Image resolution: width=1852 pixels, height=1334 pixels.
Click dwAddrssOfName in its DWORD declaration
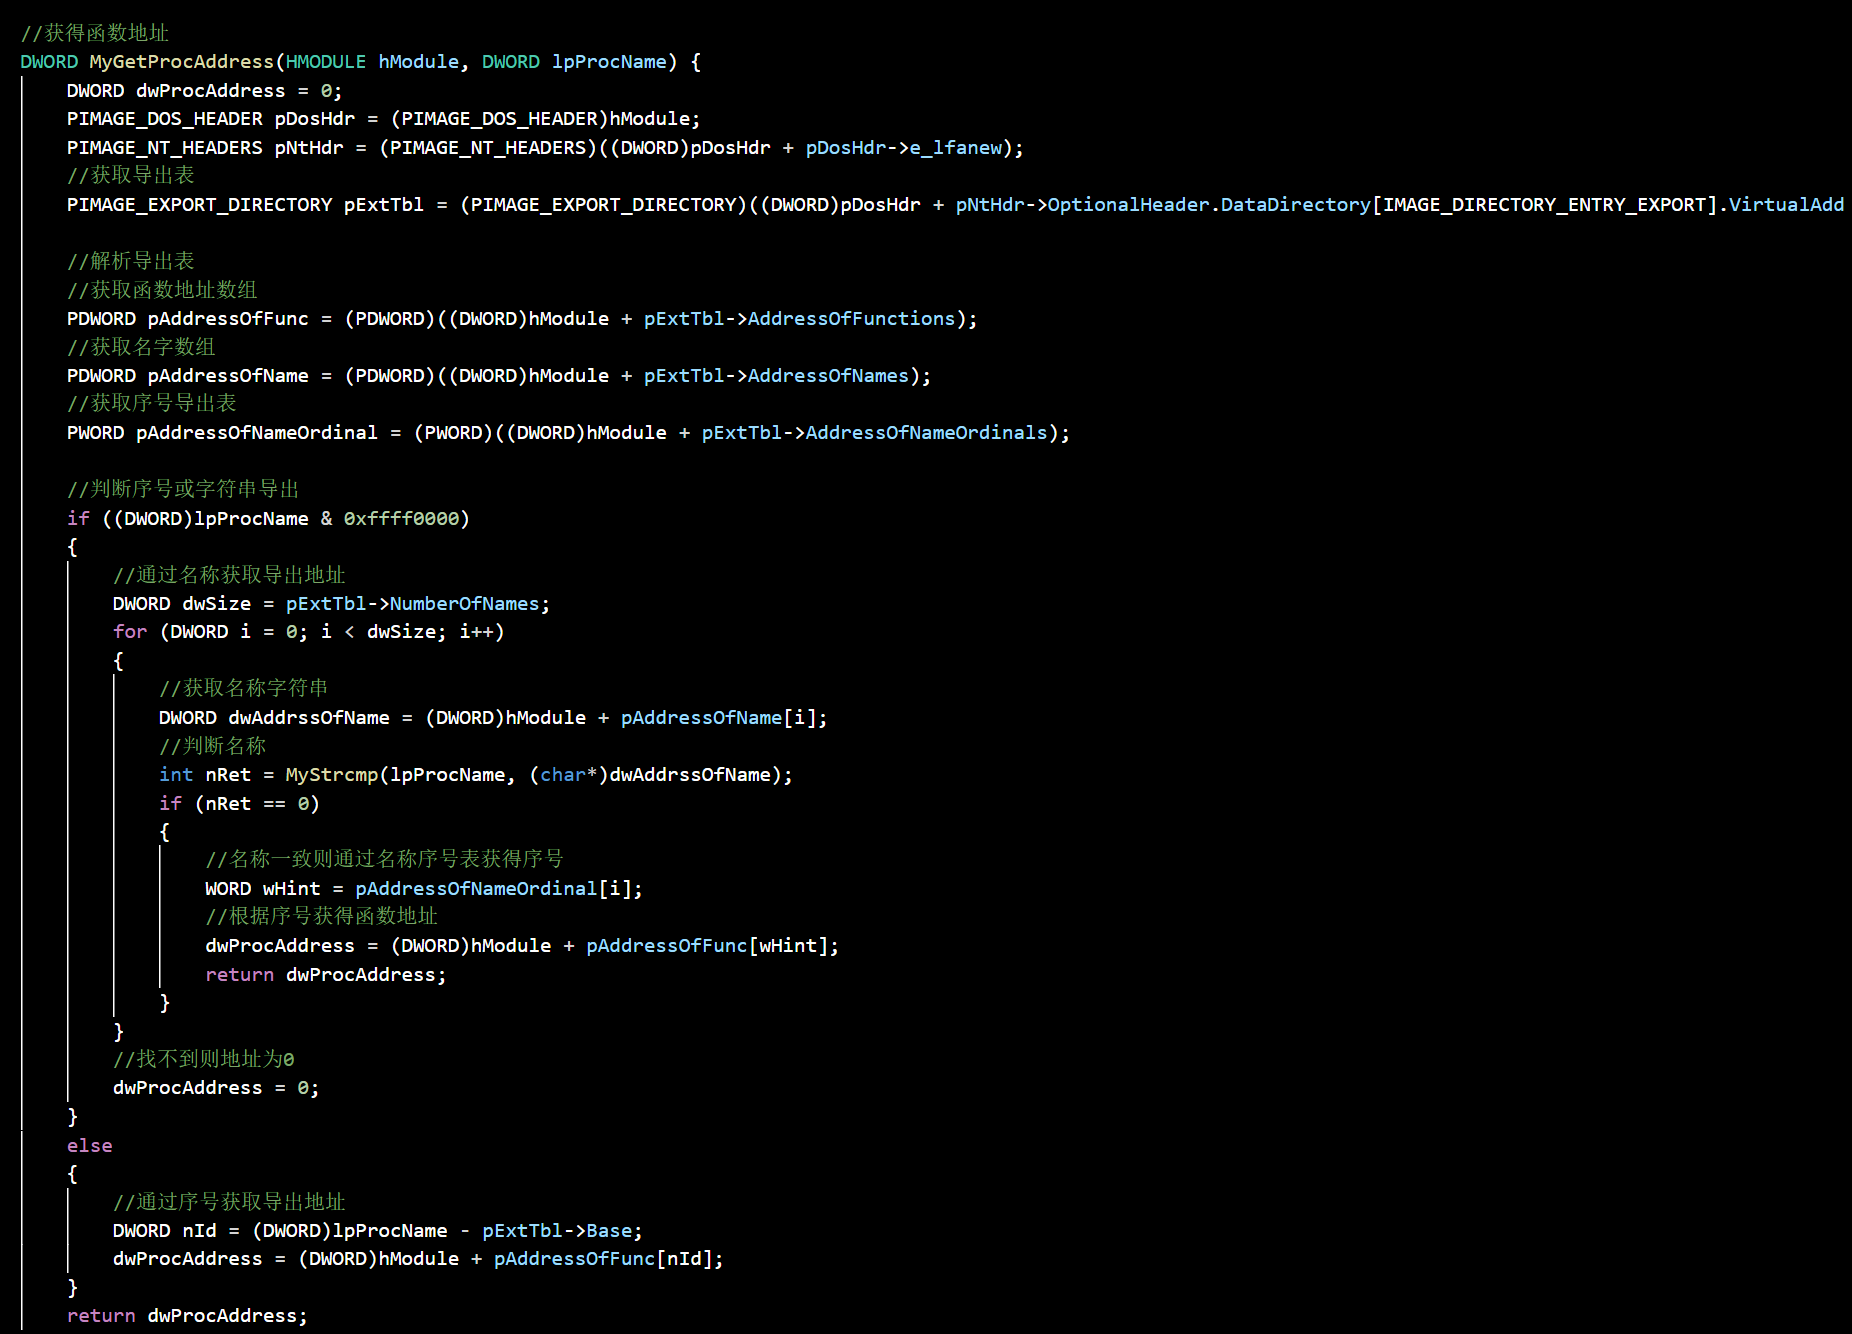click(x=309, y=718)
